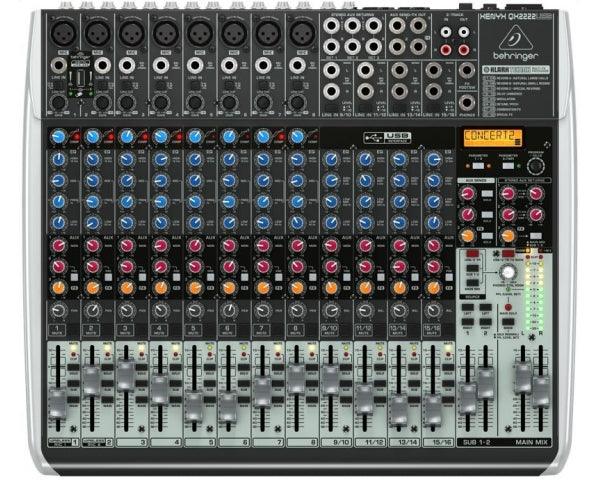Click AUX SENDS orange FX master knob
600x480 pixels.
tap(468, 235)
